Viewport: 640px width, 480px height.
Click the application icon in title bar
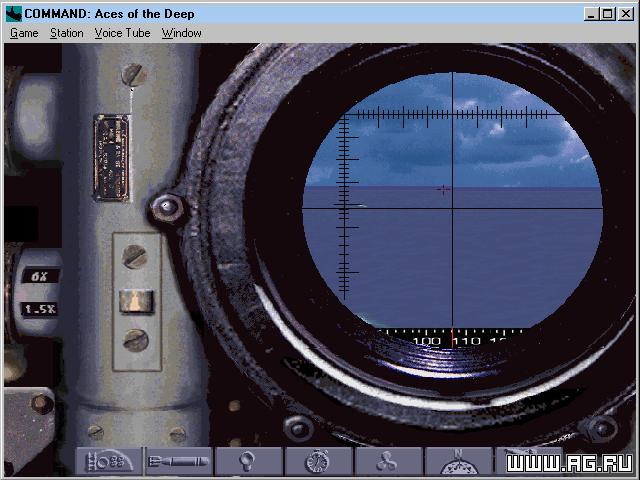[14, 14]
